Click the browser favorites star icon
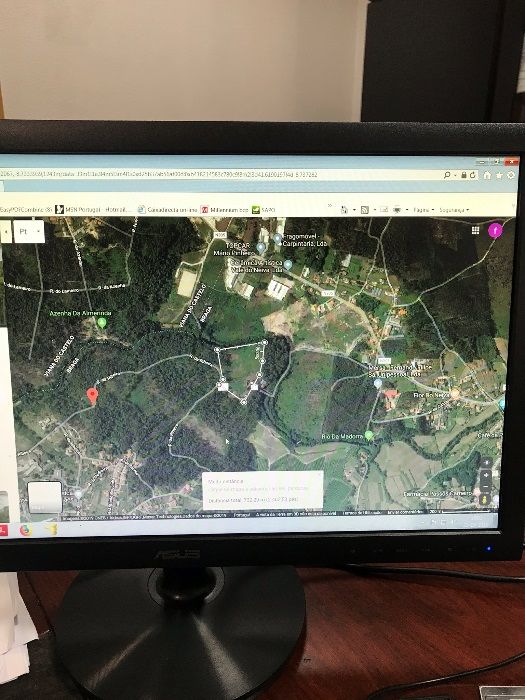The width and height of the screenshot is (525, 700). click(500, 175)
